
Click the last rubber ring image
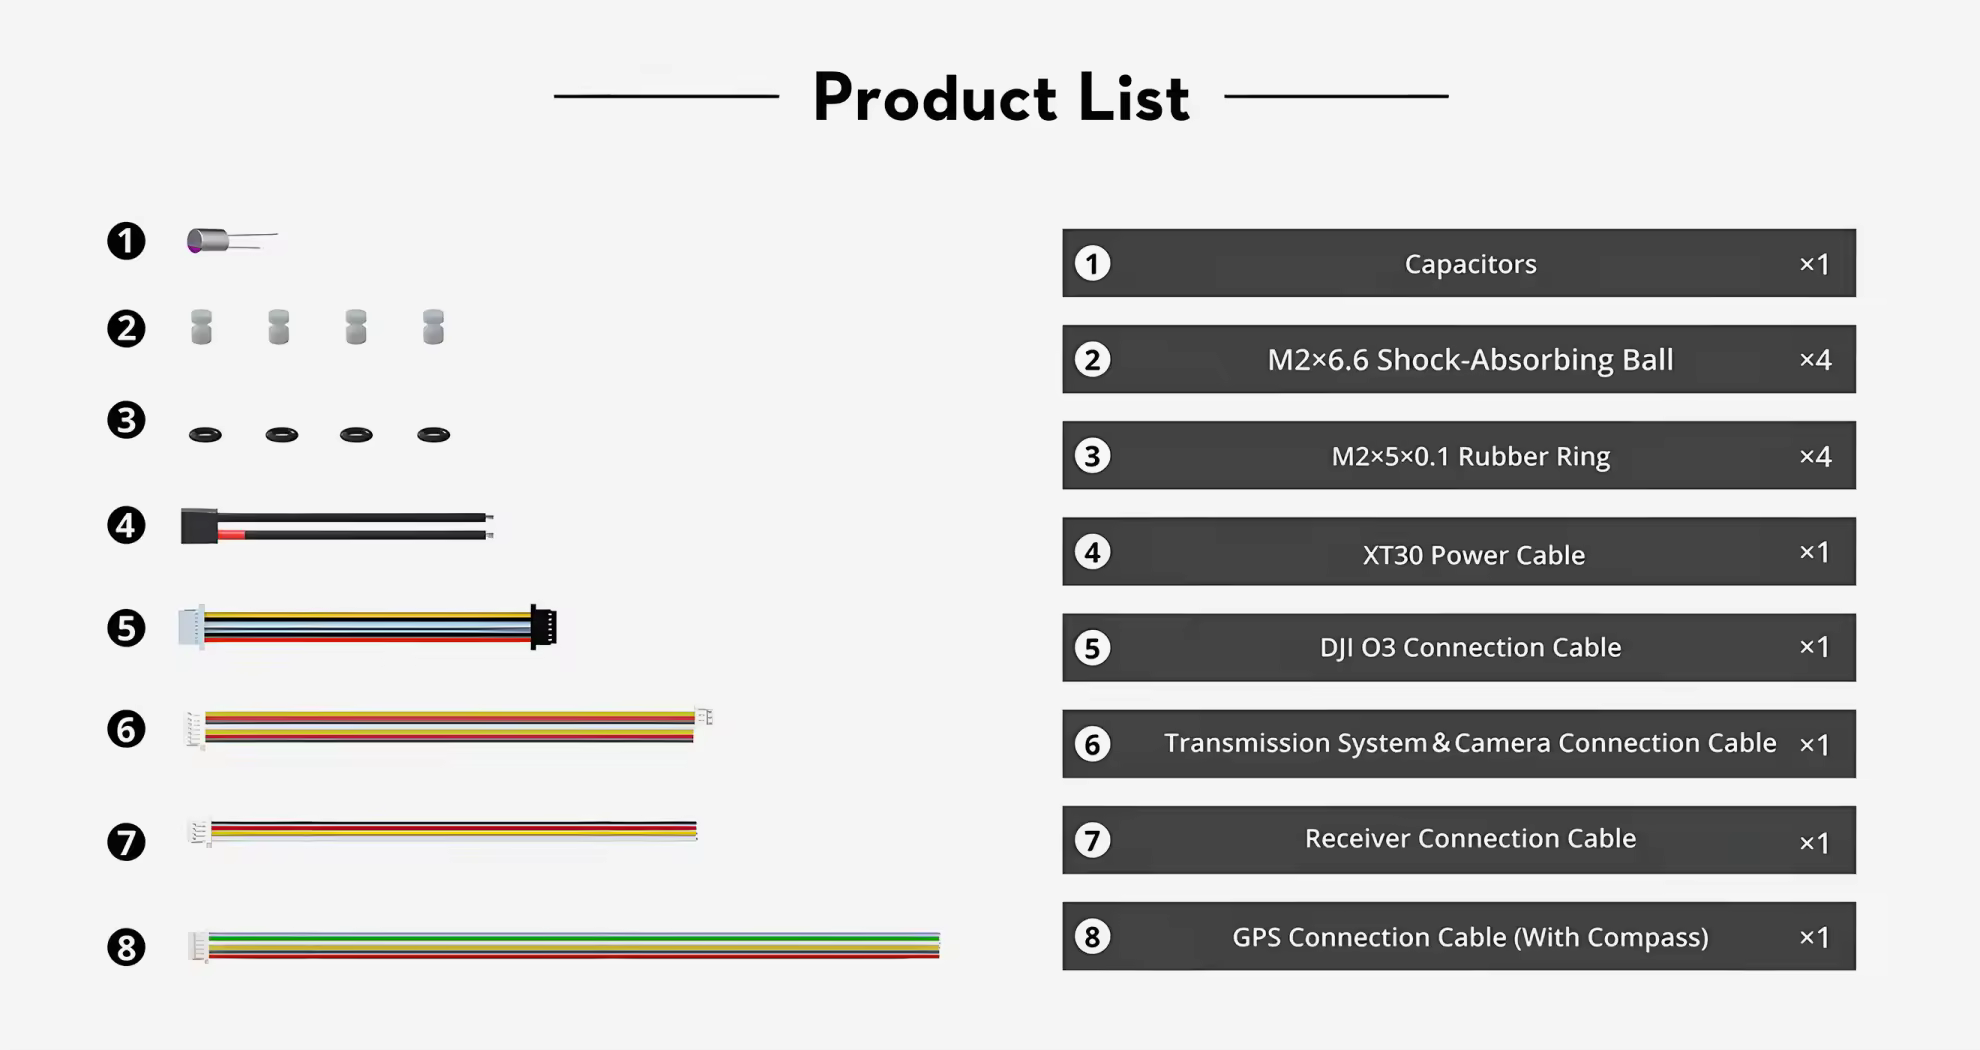click(433, 434)
